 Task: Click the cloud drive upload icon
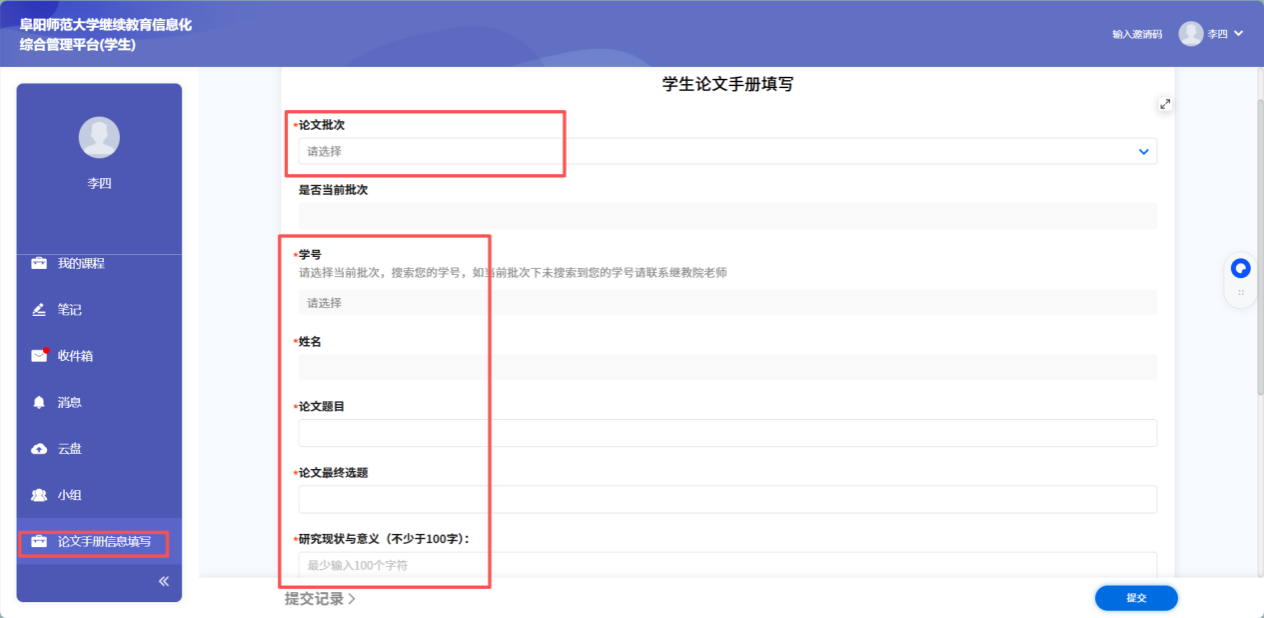39,449
